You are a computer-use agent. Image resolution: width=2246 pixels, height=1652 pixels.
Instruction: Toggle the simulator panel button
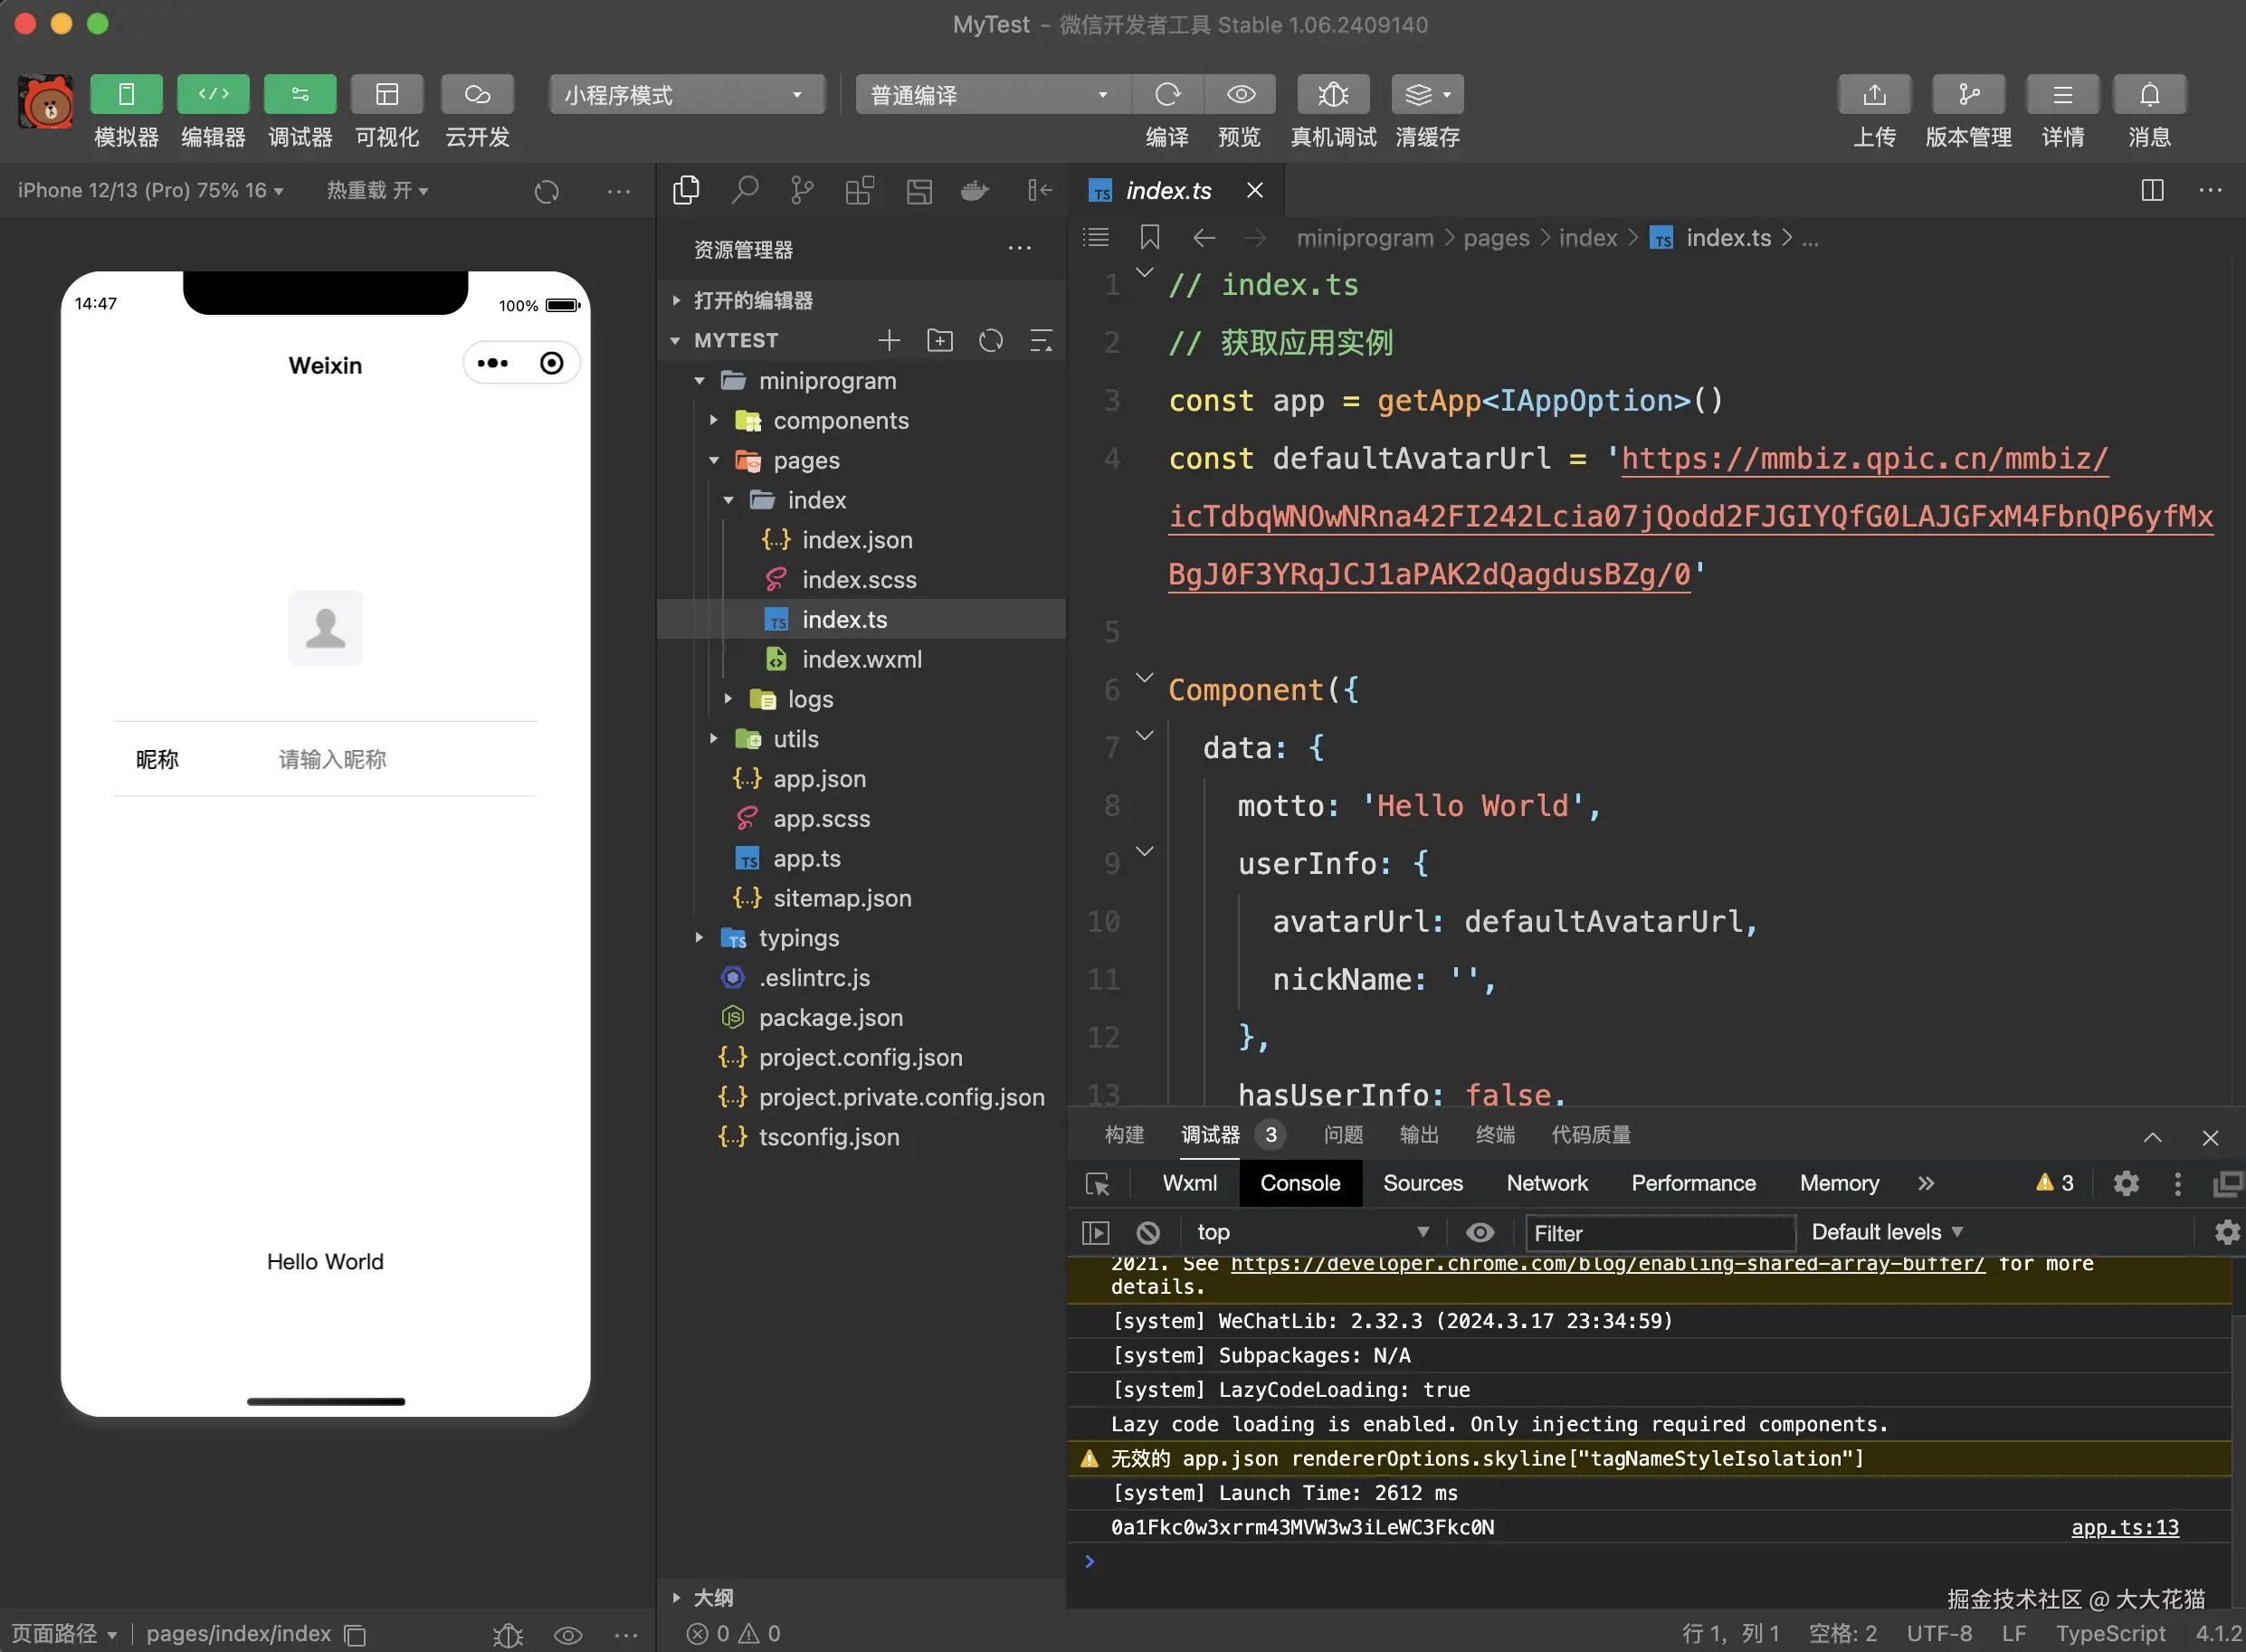click(x=126, y=95)
